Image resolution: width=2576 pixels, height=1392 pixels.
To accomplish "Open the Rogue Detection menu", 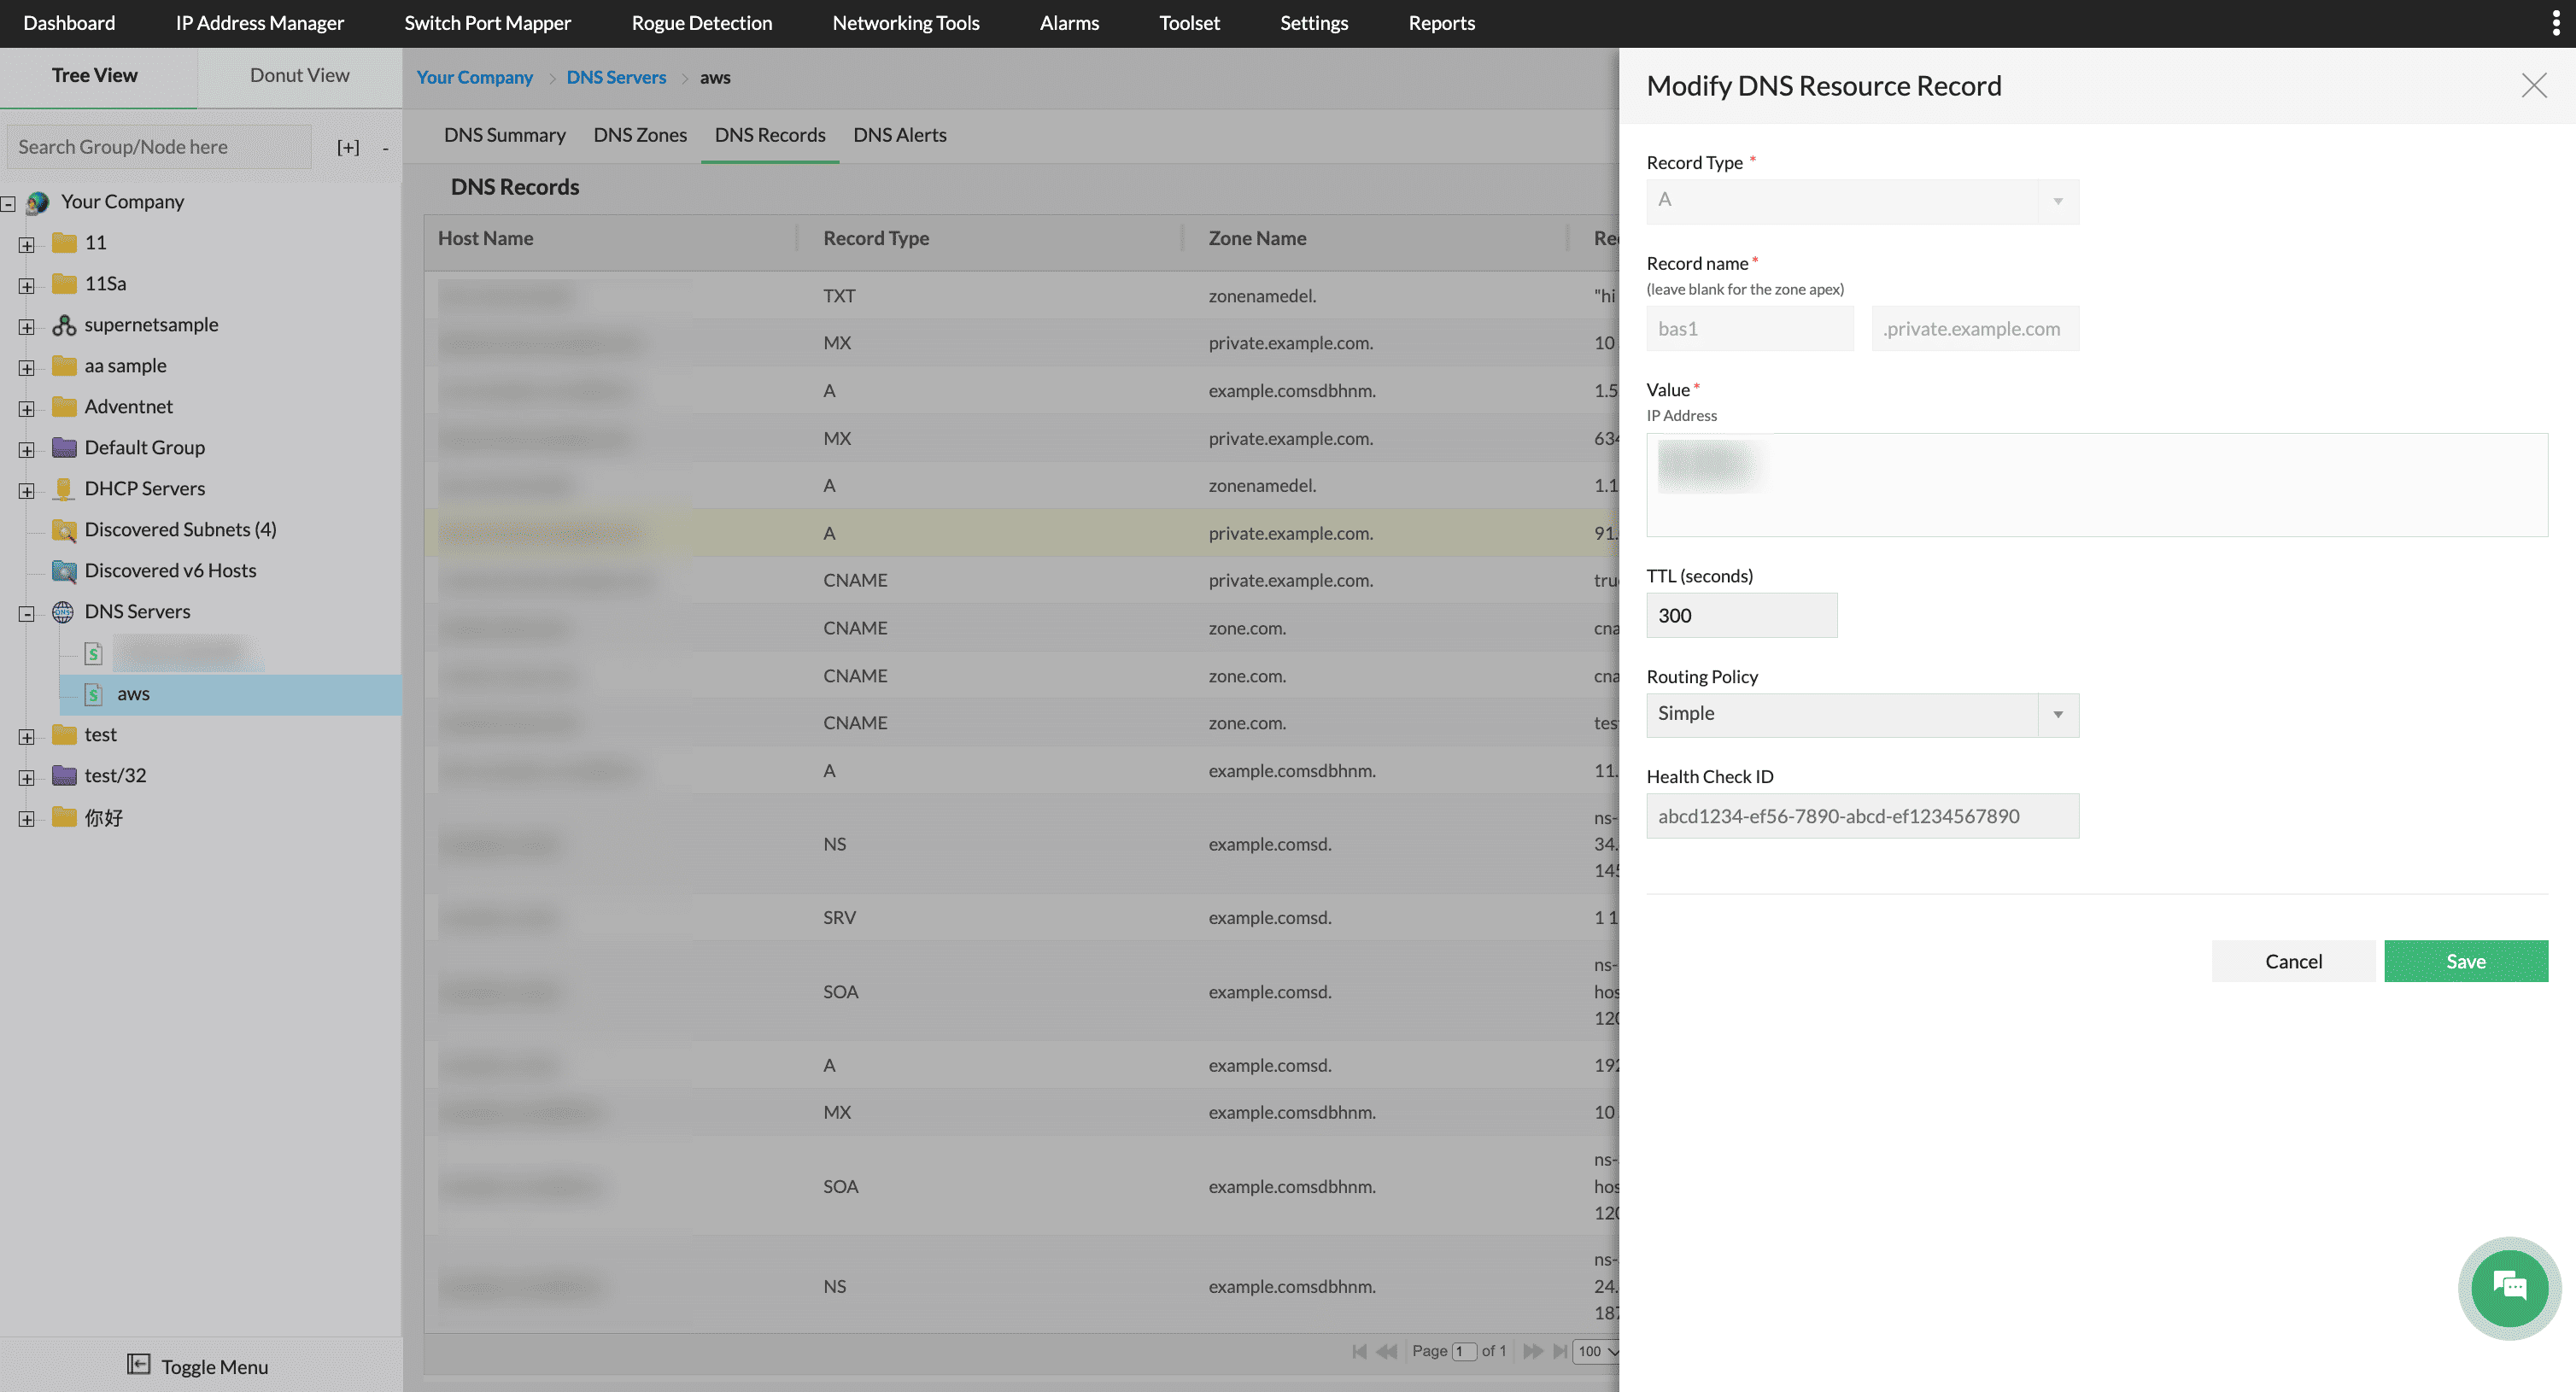I will pyautogui.click(x=701, y=23).
